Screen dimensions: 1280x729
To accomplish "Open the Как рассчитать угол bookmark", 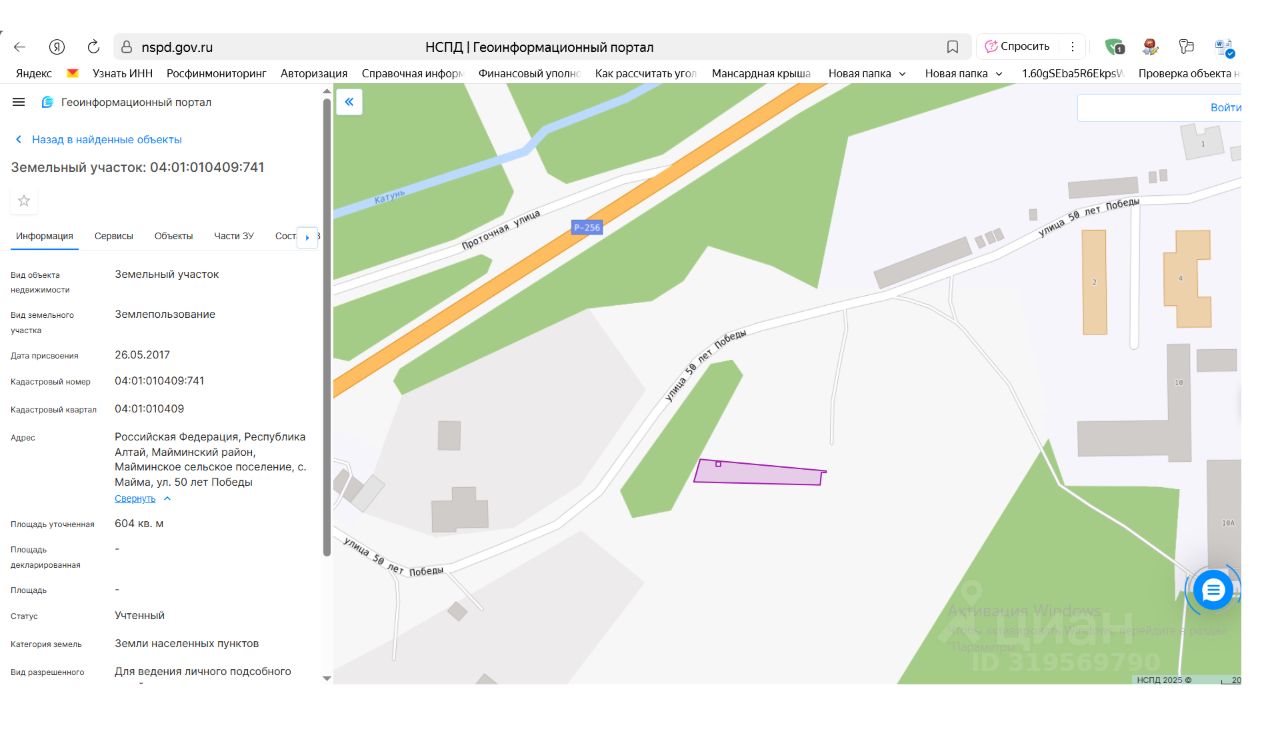I will pyautogui.click(x=646, y=73).
